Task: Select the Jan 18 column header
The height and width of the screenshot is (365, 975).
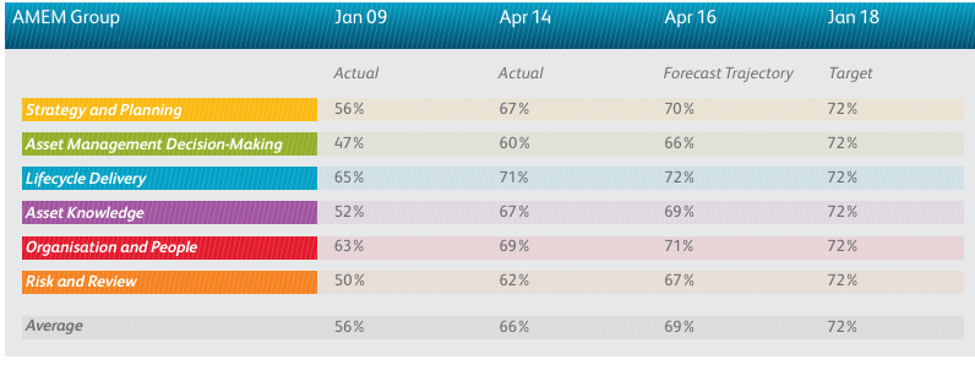Action: [x=853, y=17]
